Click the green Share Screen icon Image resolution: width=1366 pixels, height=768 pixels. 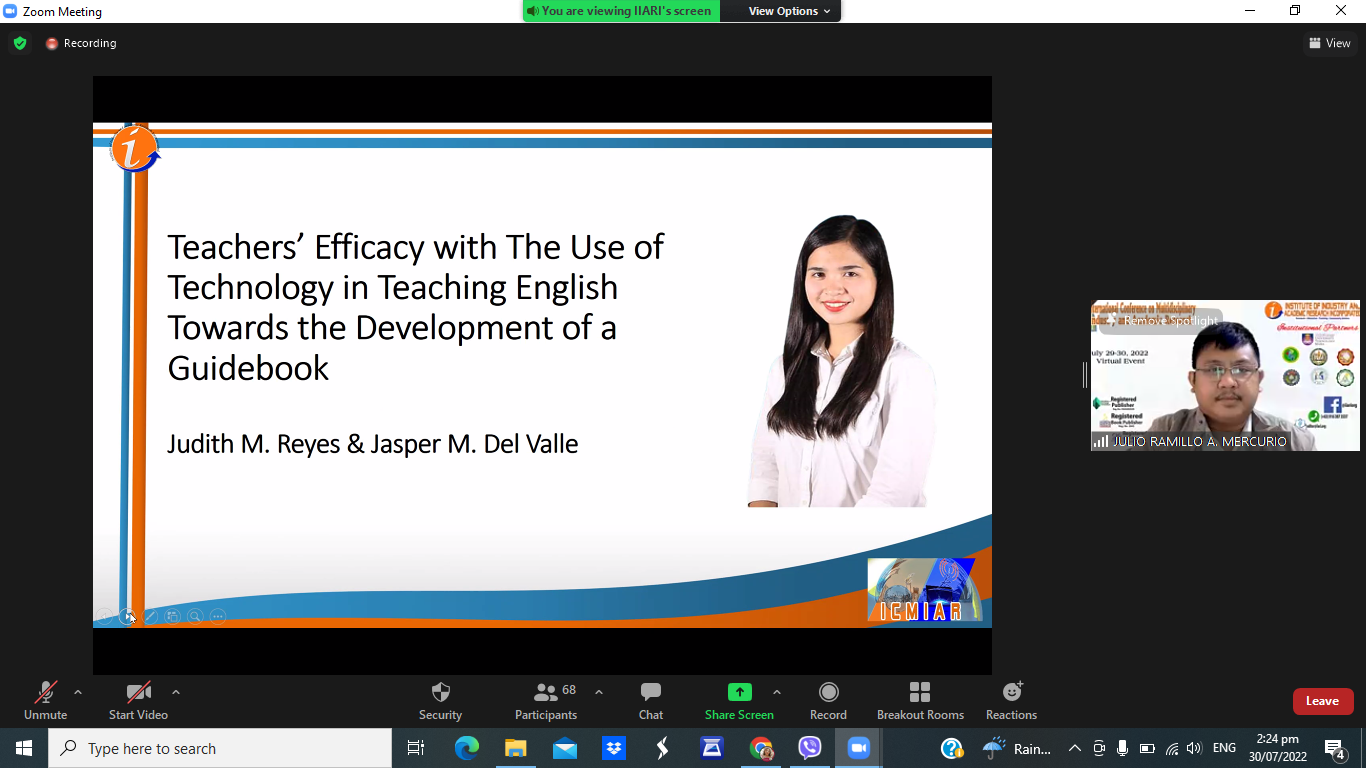(x=739, y=692)
